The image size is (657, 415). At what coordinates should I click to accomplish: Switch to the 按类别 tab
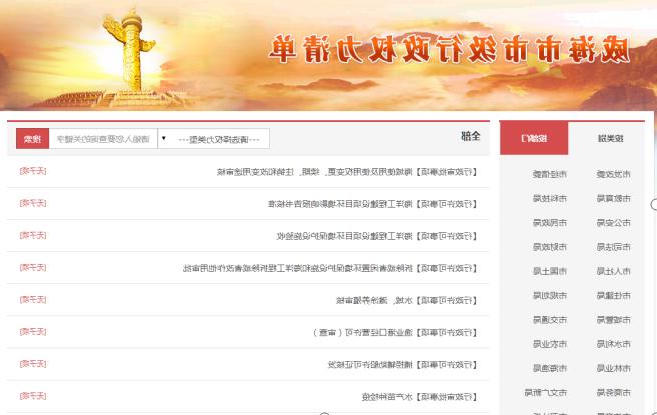tap(610, 138)
